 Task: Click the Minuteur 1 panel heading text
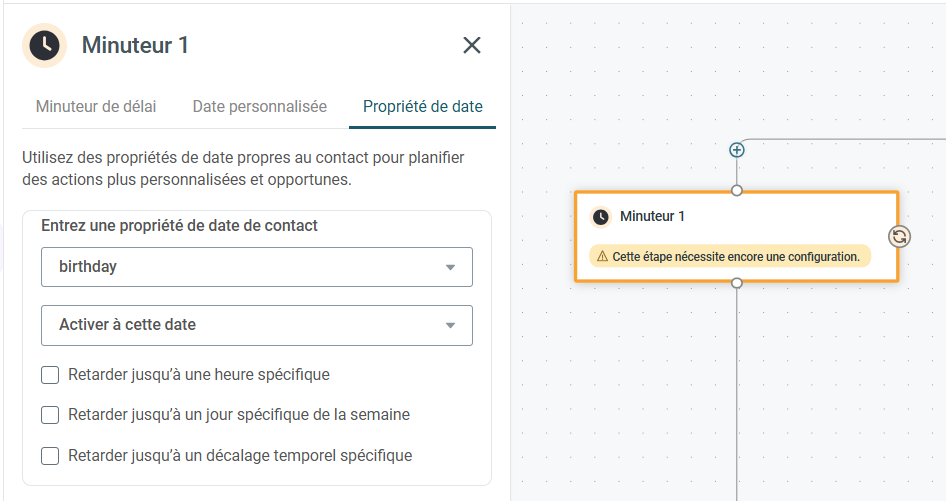135,45
